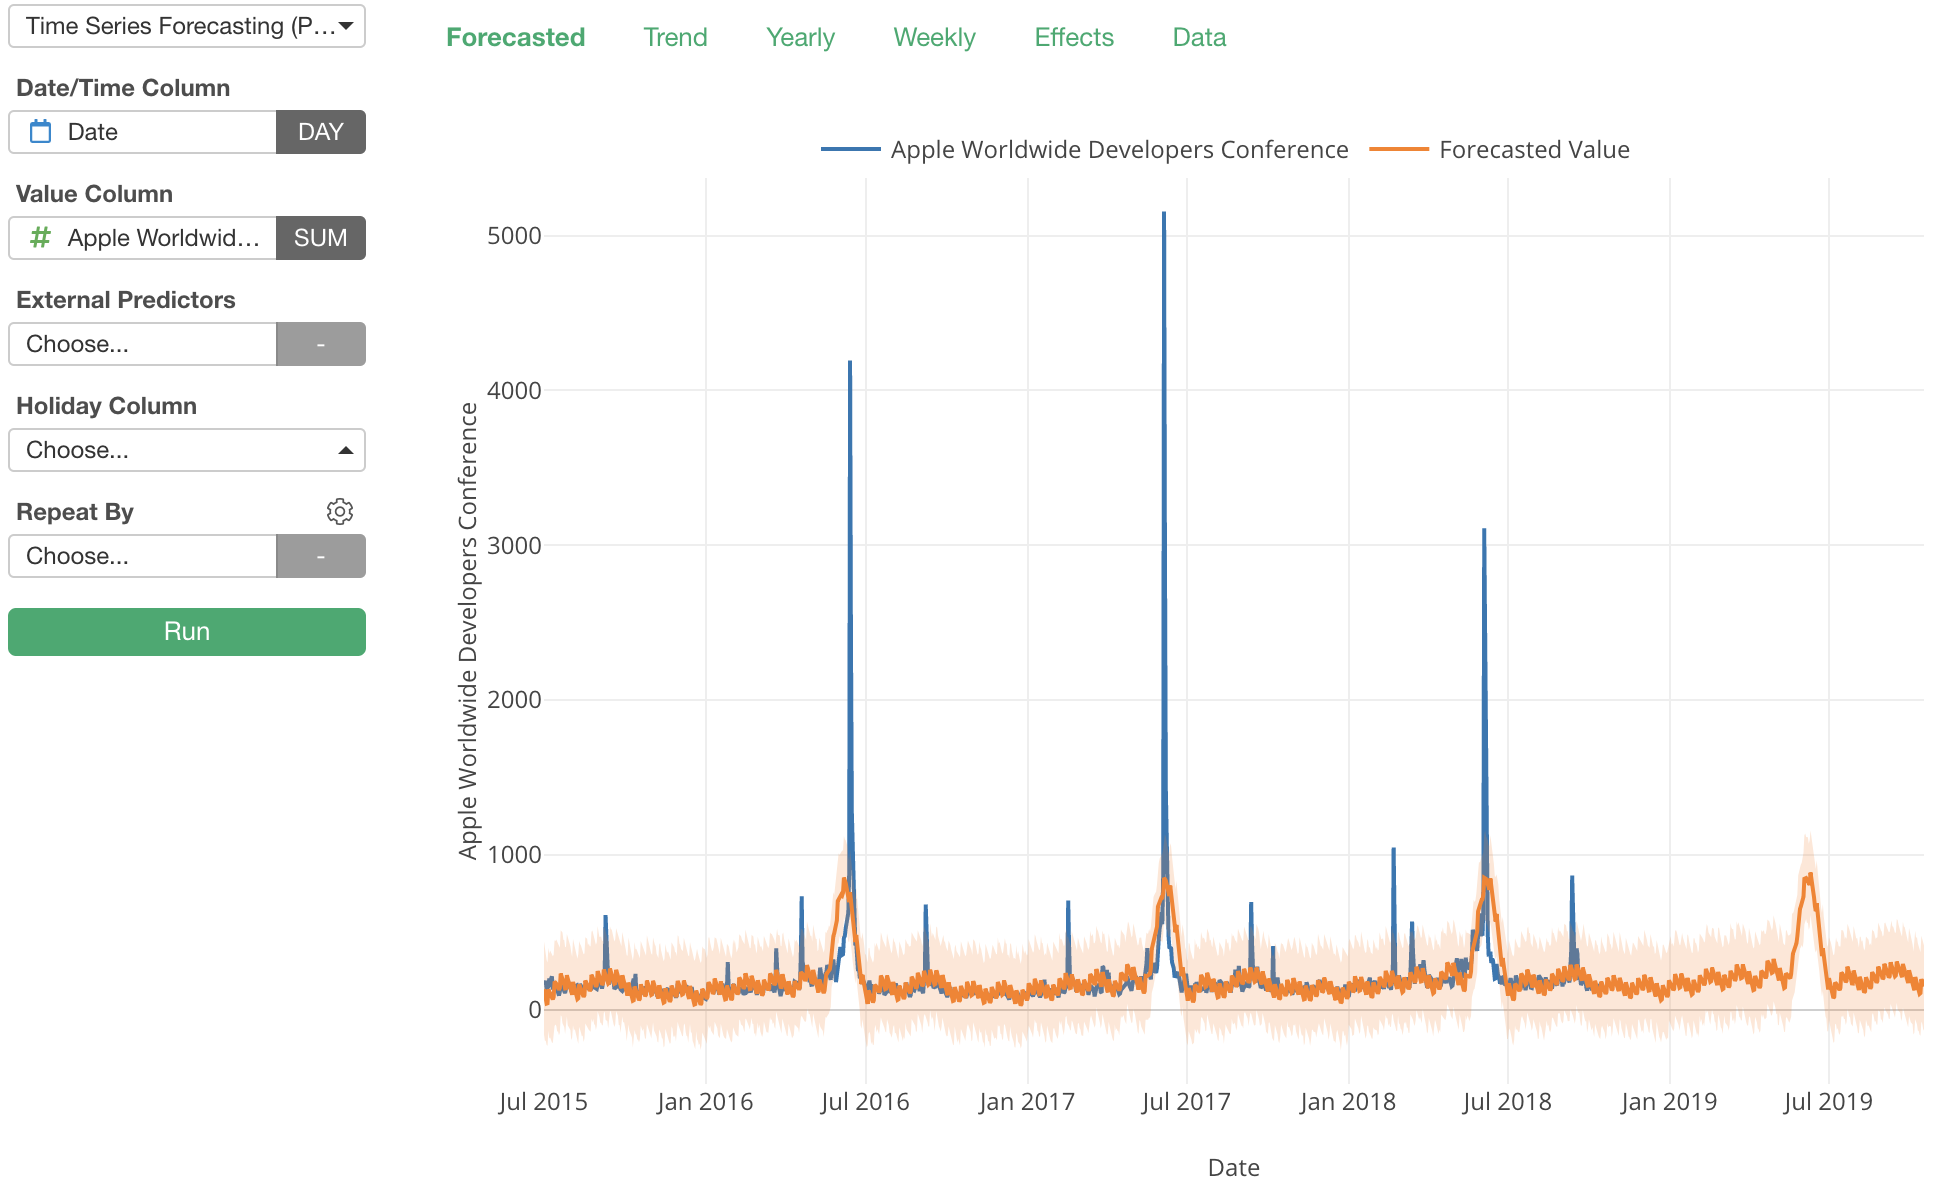Click the Jan 2019 x-axis label
Image resolution: width=1936 pixels, height=1200 pixels.
click(1669, 1102)
